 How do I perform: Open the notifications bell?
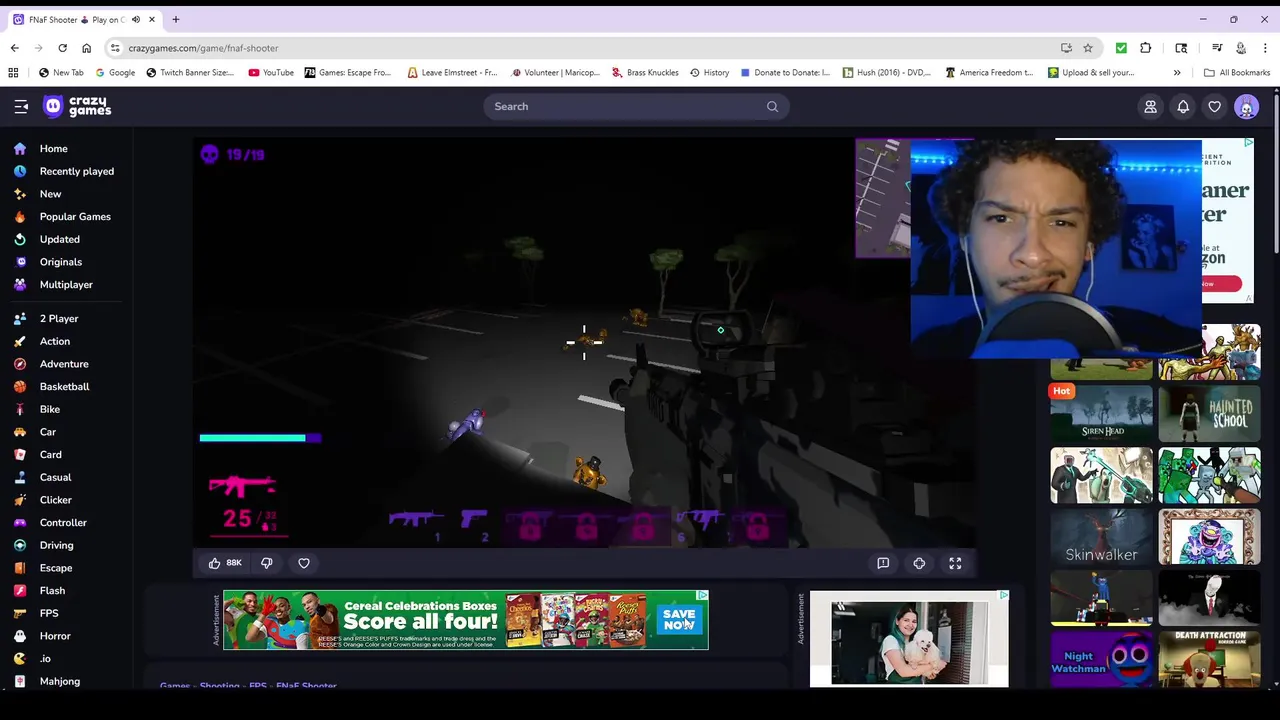point(1183,107)
